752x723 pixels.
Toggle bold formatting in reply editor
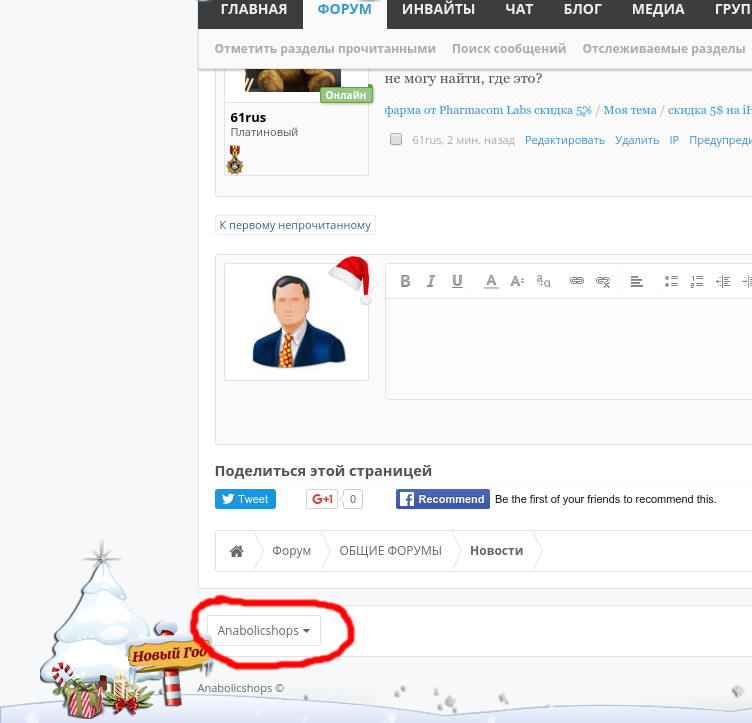click(405, 281)
